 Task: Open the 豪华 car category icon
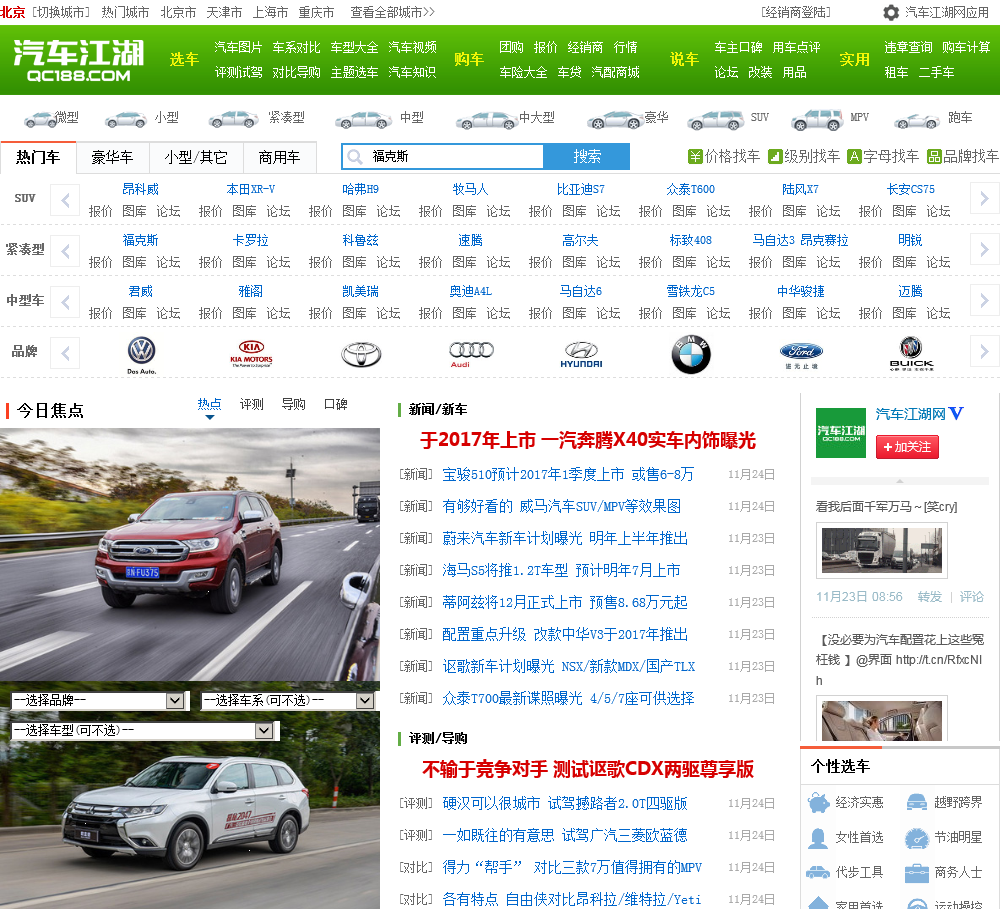615,119
